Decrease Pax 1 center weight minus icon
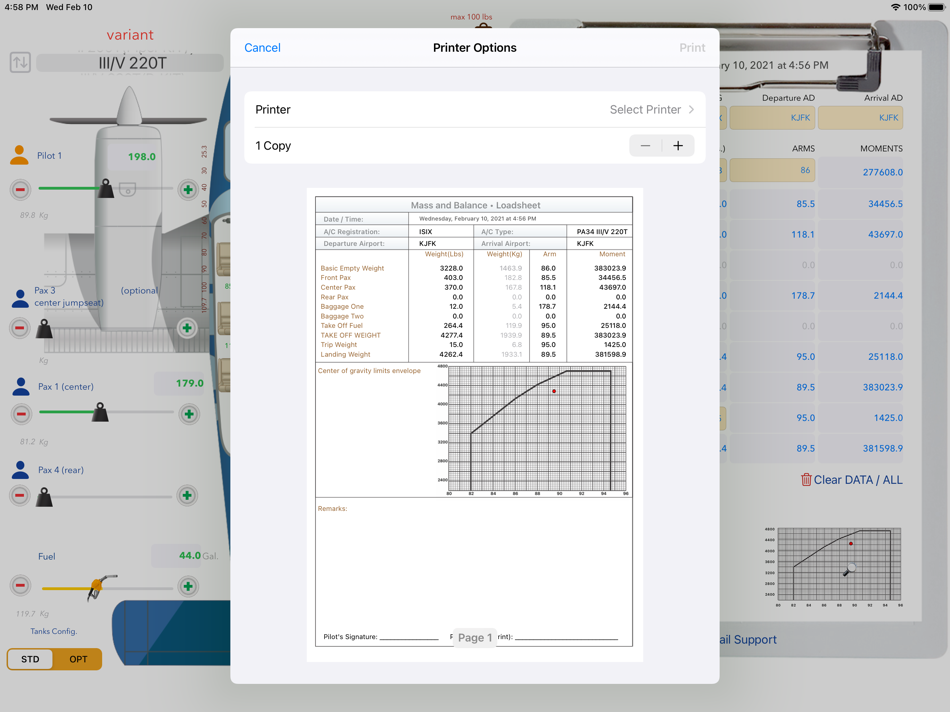This screenshot has height=712, width=950. click(x=21, y=414)
